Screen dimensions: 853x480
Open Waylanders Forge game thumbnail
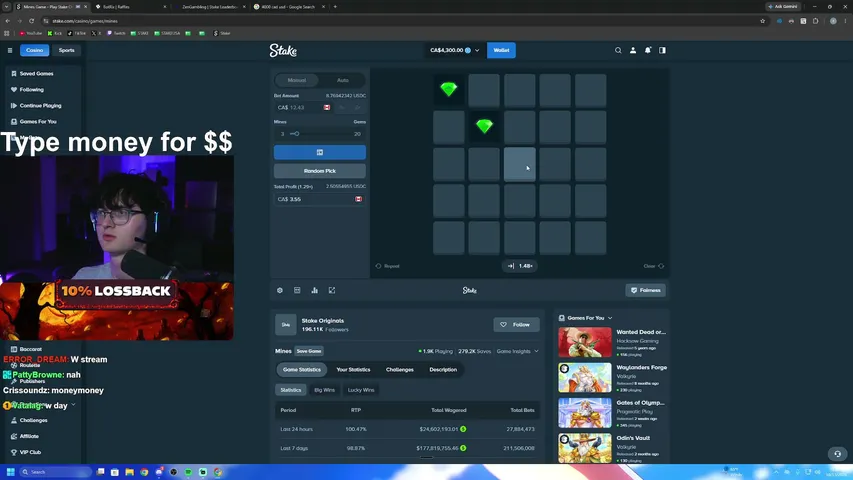tap(585, 378)
